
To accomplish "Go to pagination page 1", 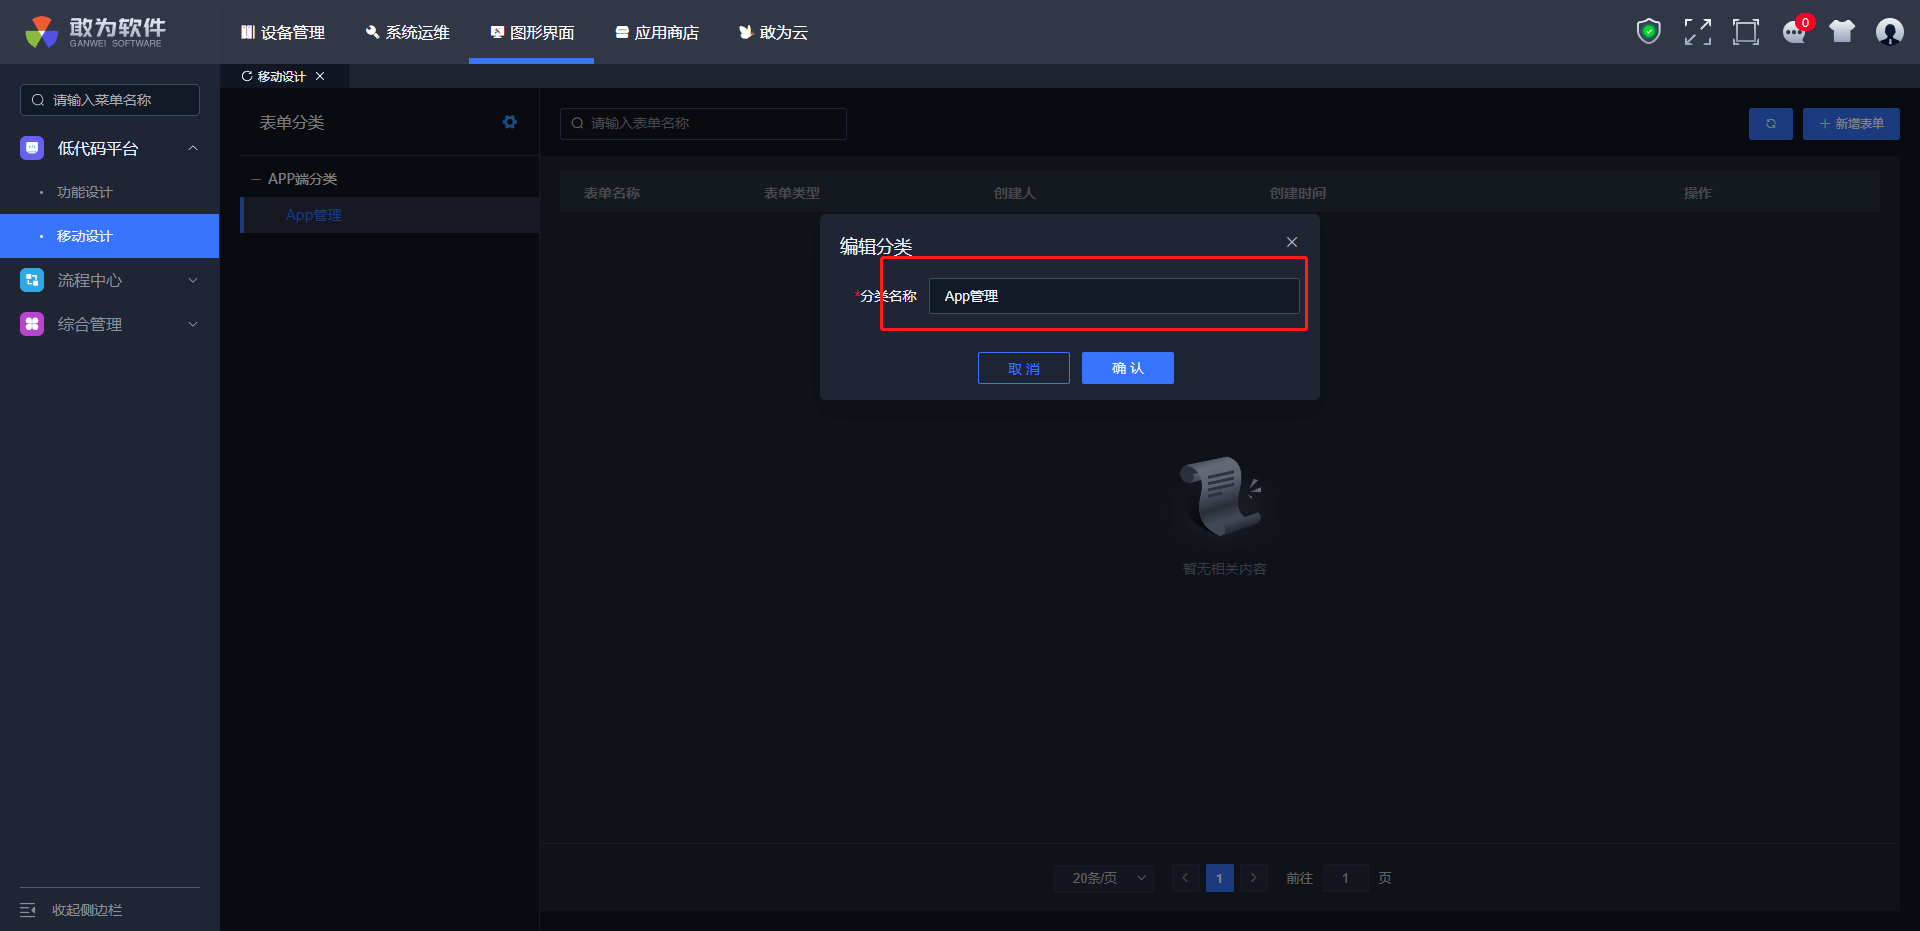I will 1219,878.
